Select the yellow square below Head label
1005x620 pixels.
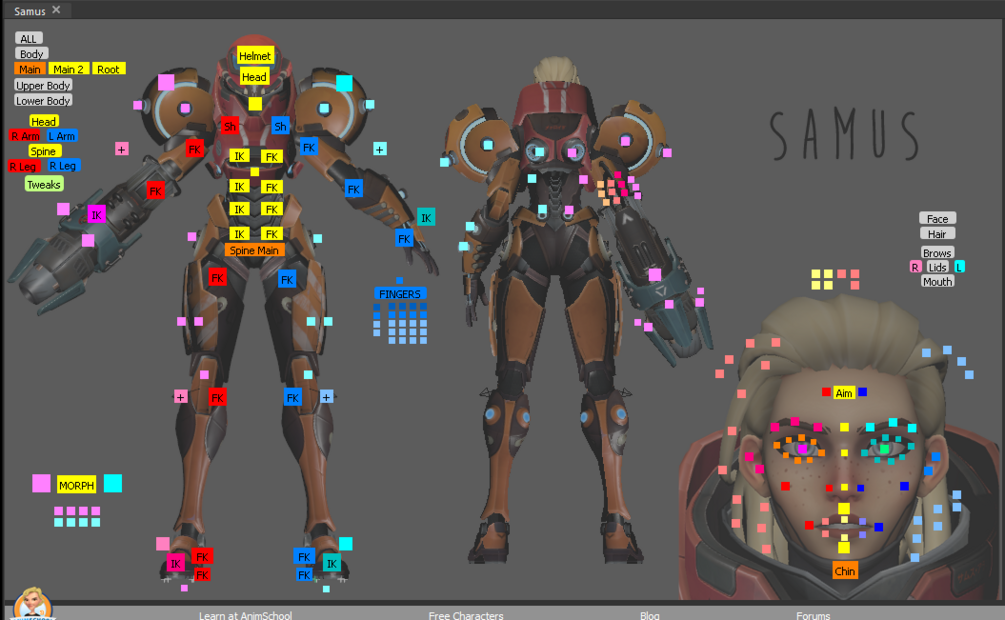(x=255, y=104)
